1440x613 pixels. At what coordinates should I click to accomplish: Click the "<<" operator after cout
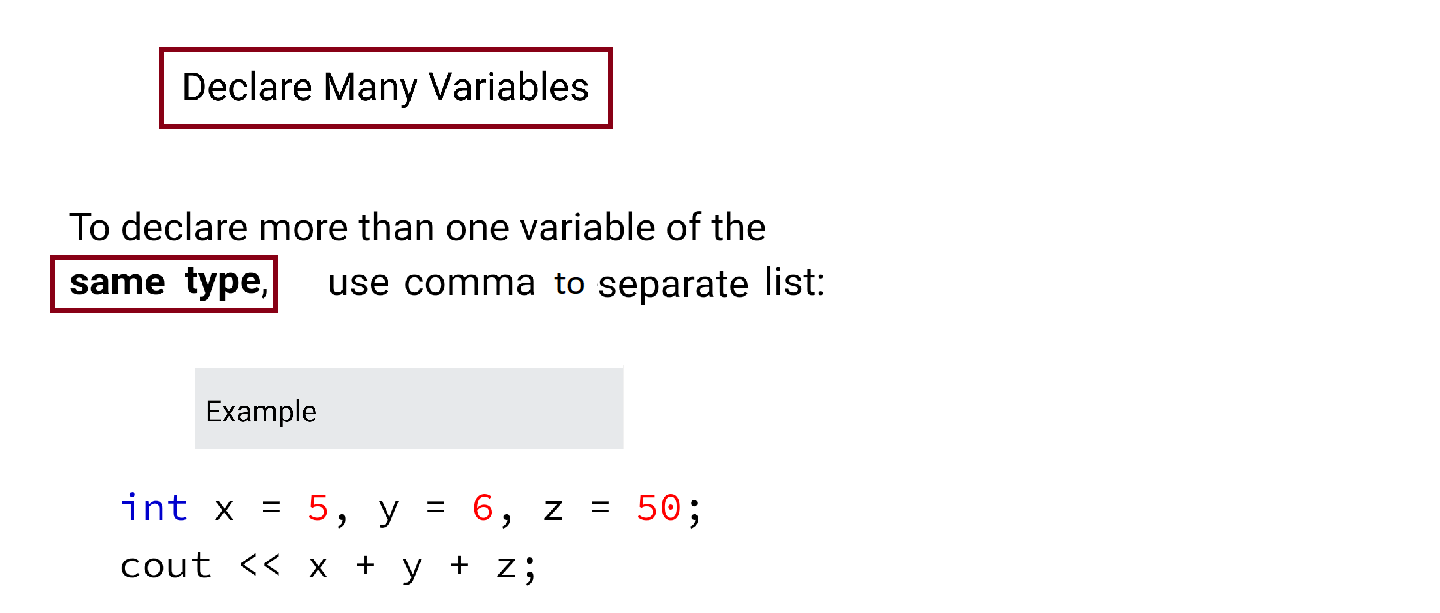pyautogui.click(x=260, y=567)
